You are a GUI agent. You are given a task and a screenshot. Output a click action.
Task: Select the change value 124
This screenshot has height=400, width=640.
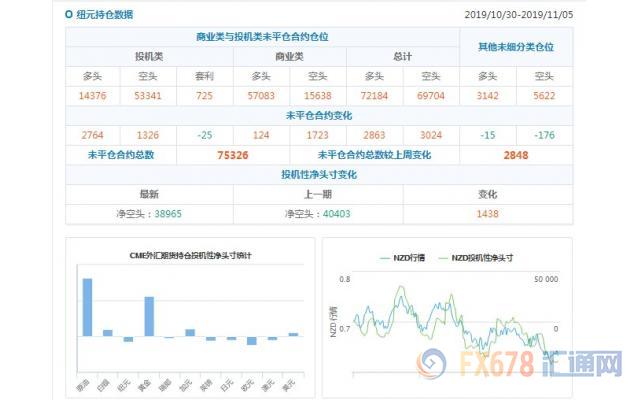pos(261,135)
